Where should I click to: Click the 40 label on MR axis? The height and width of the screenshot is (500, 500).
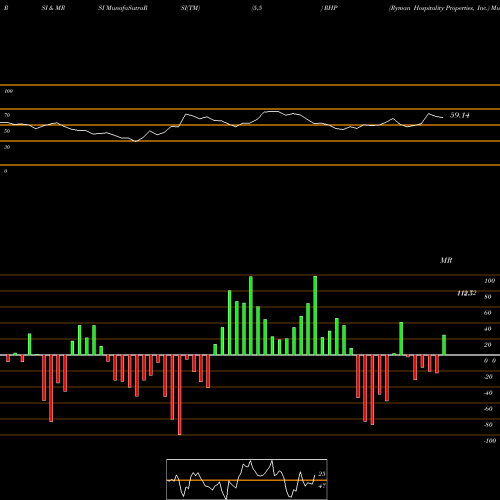point(488,329)
